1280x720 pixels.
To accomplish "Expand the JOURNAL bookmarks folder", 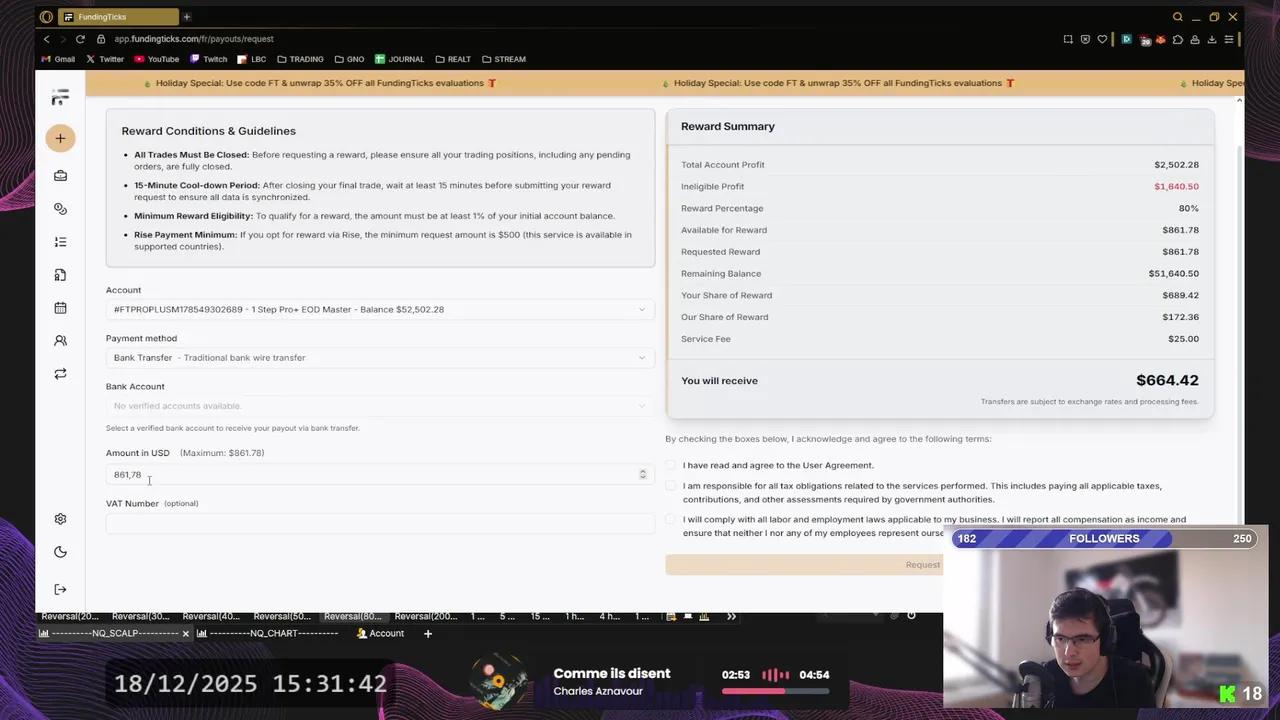I will pos(399,59).
